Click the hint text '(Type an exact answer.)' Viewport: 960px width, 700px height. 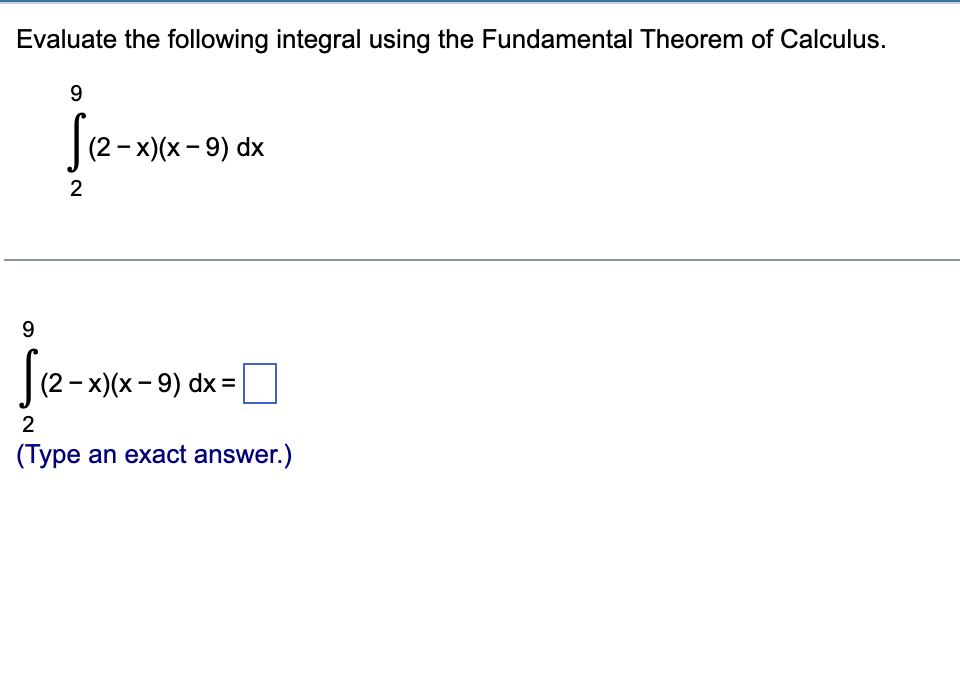tap(154, 454)
